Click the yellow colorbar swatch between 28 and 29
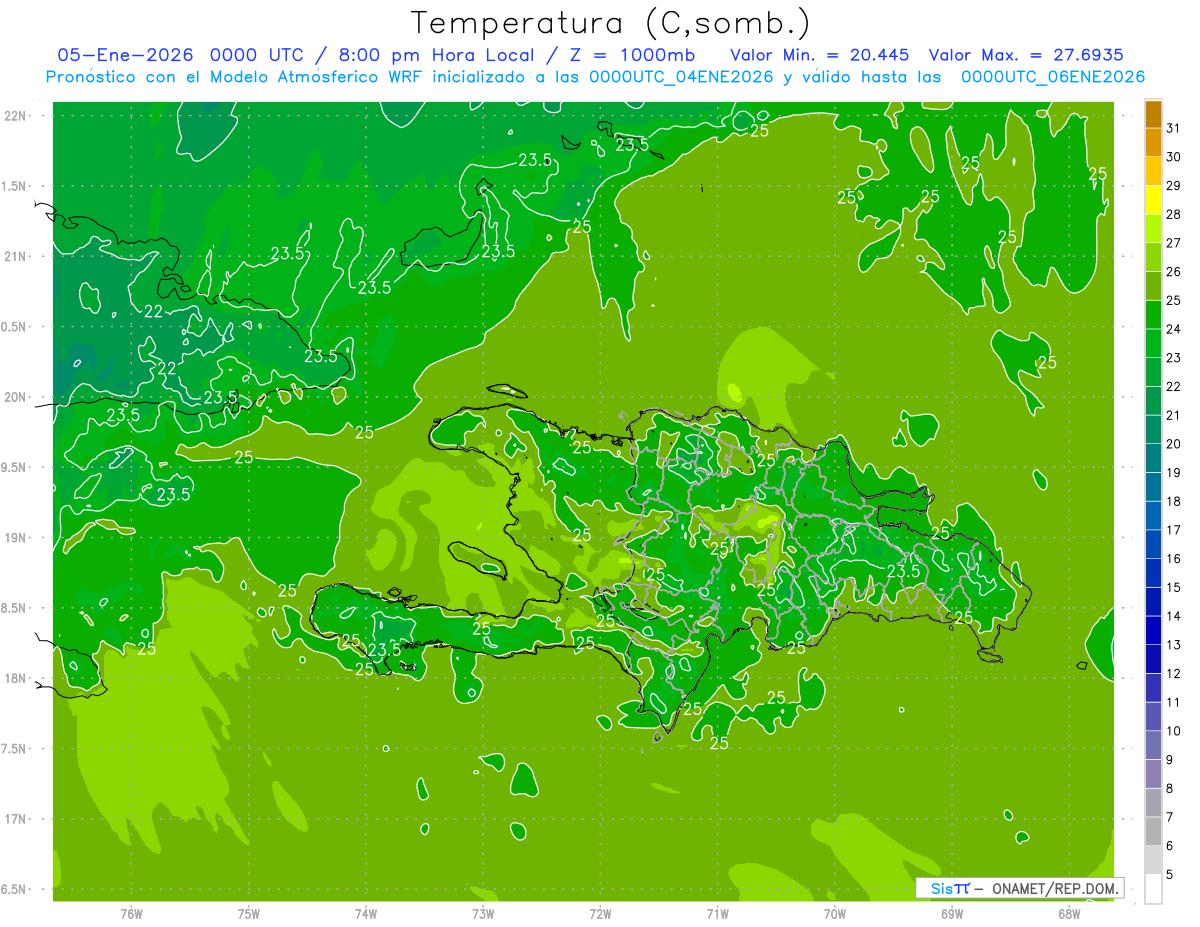1200x927 pixels. pyautogui.click(x=1153, y=200)
